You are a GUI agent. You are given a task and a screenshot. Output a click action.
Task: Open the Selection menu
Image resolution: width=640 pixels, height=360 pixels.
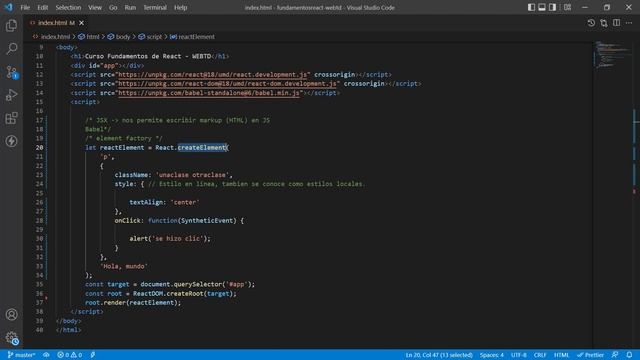click(68, 7)
